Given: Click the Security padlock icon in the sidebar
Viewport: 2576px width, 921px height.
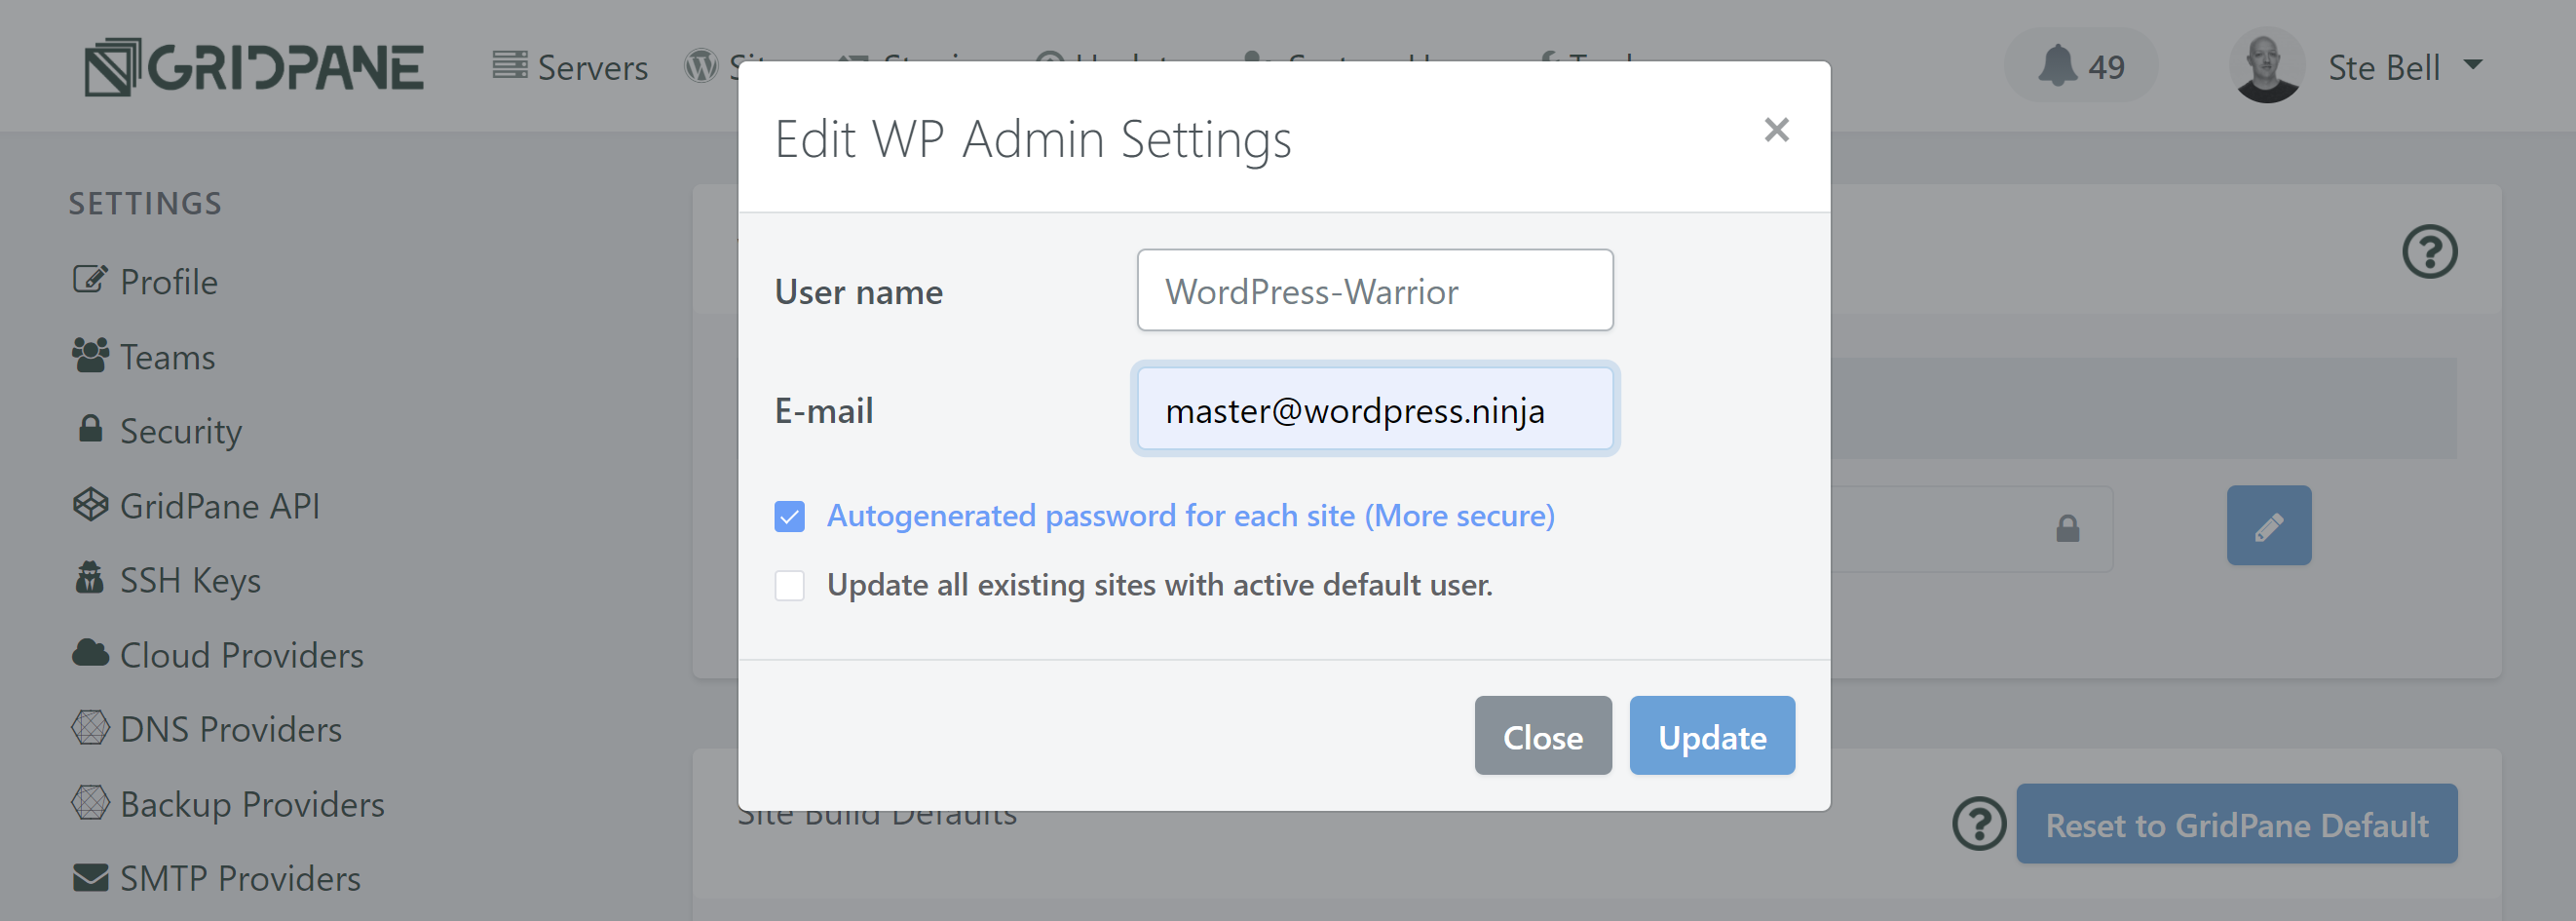Looking at the screenshot, I should (90, 428).
